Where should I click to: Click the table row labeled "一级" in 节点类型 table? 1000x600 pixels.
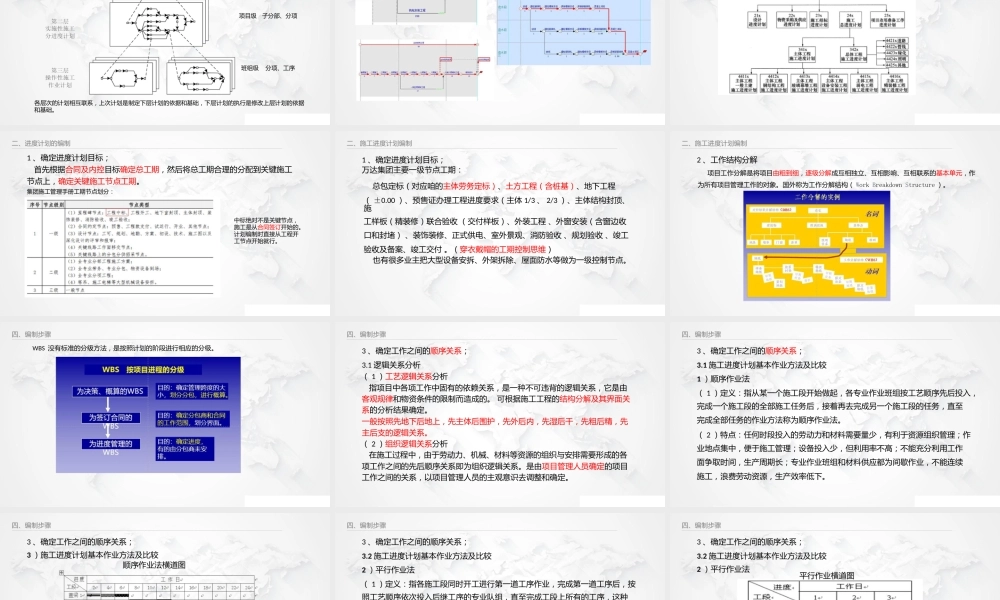(120, 233)
